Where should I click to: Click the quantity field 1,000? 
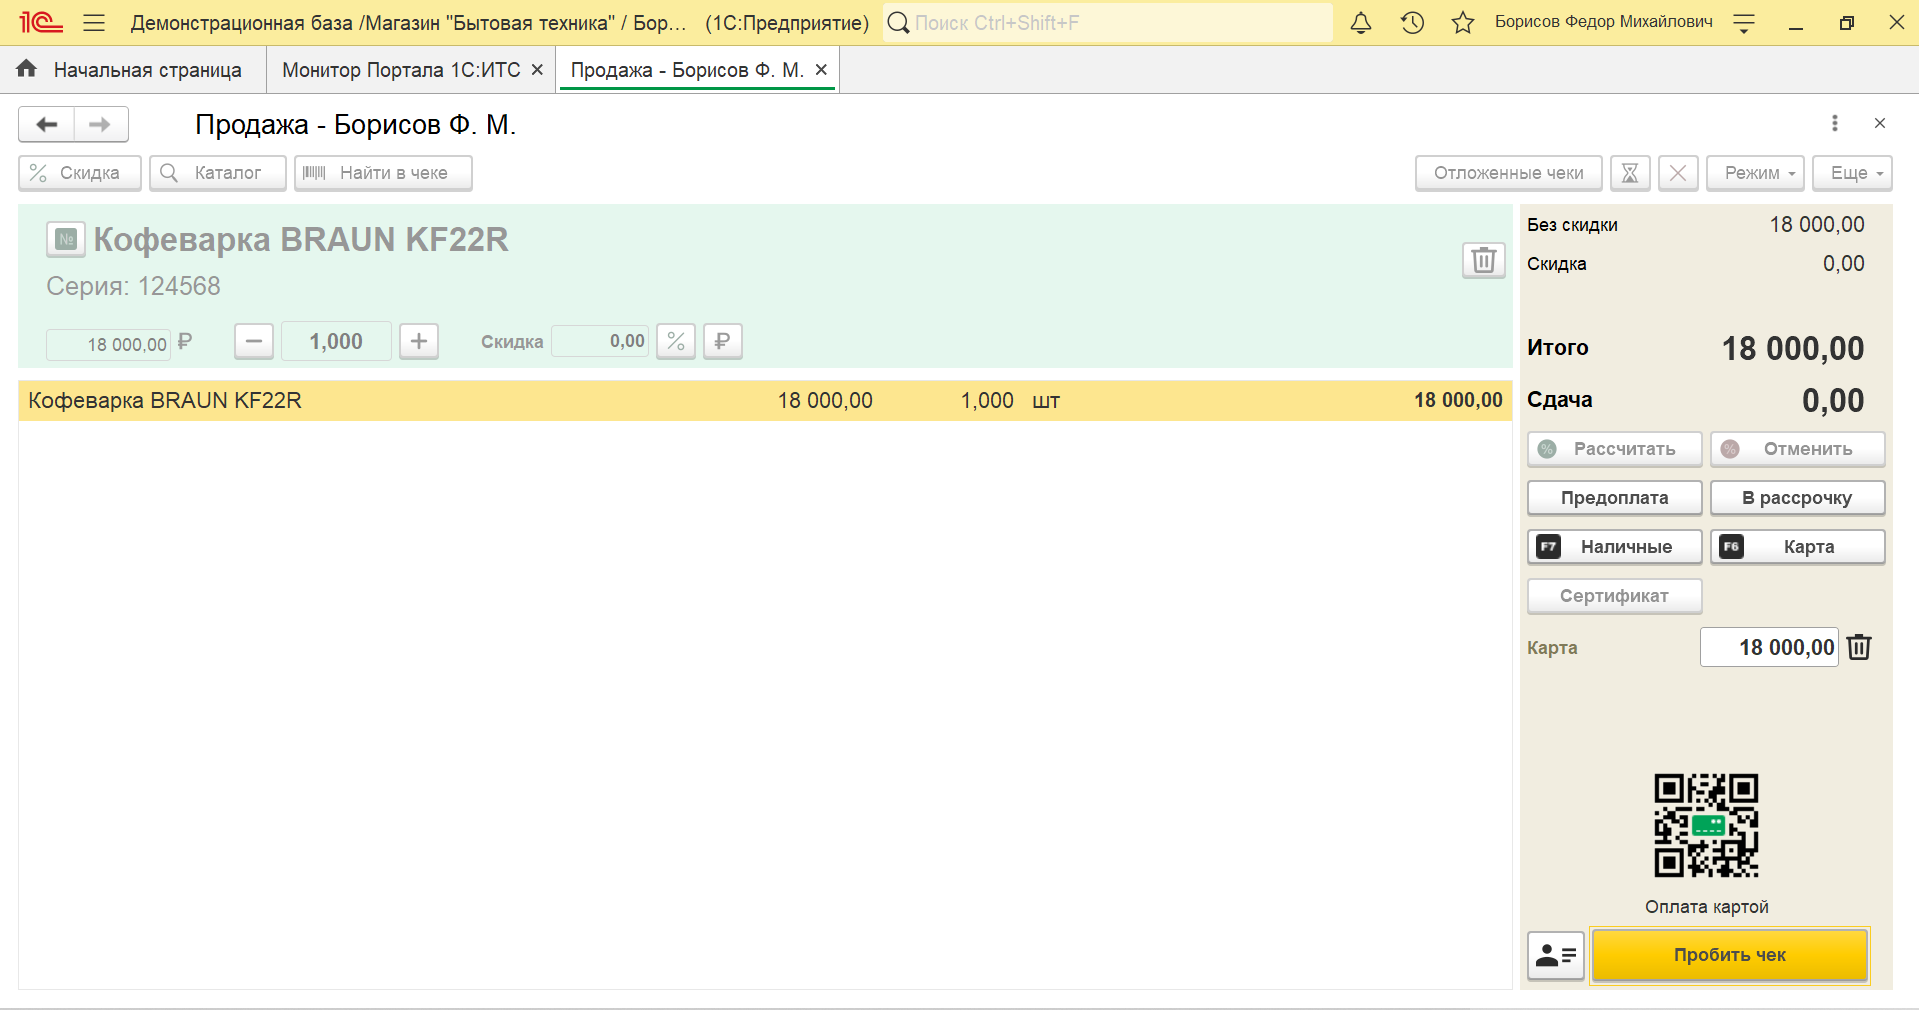tap(336, 341)
